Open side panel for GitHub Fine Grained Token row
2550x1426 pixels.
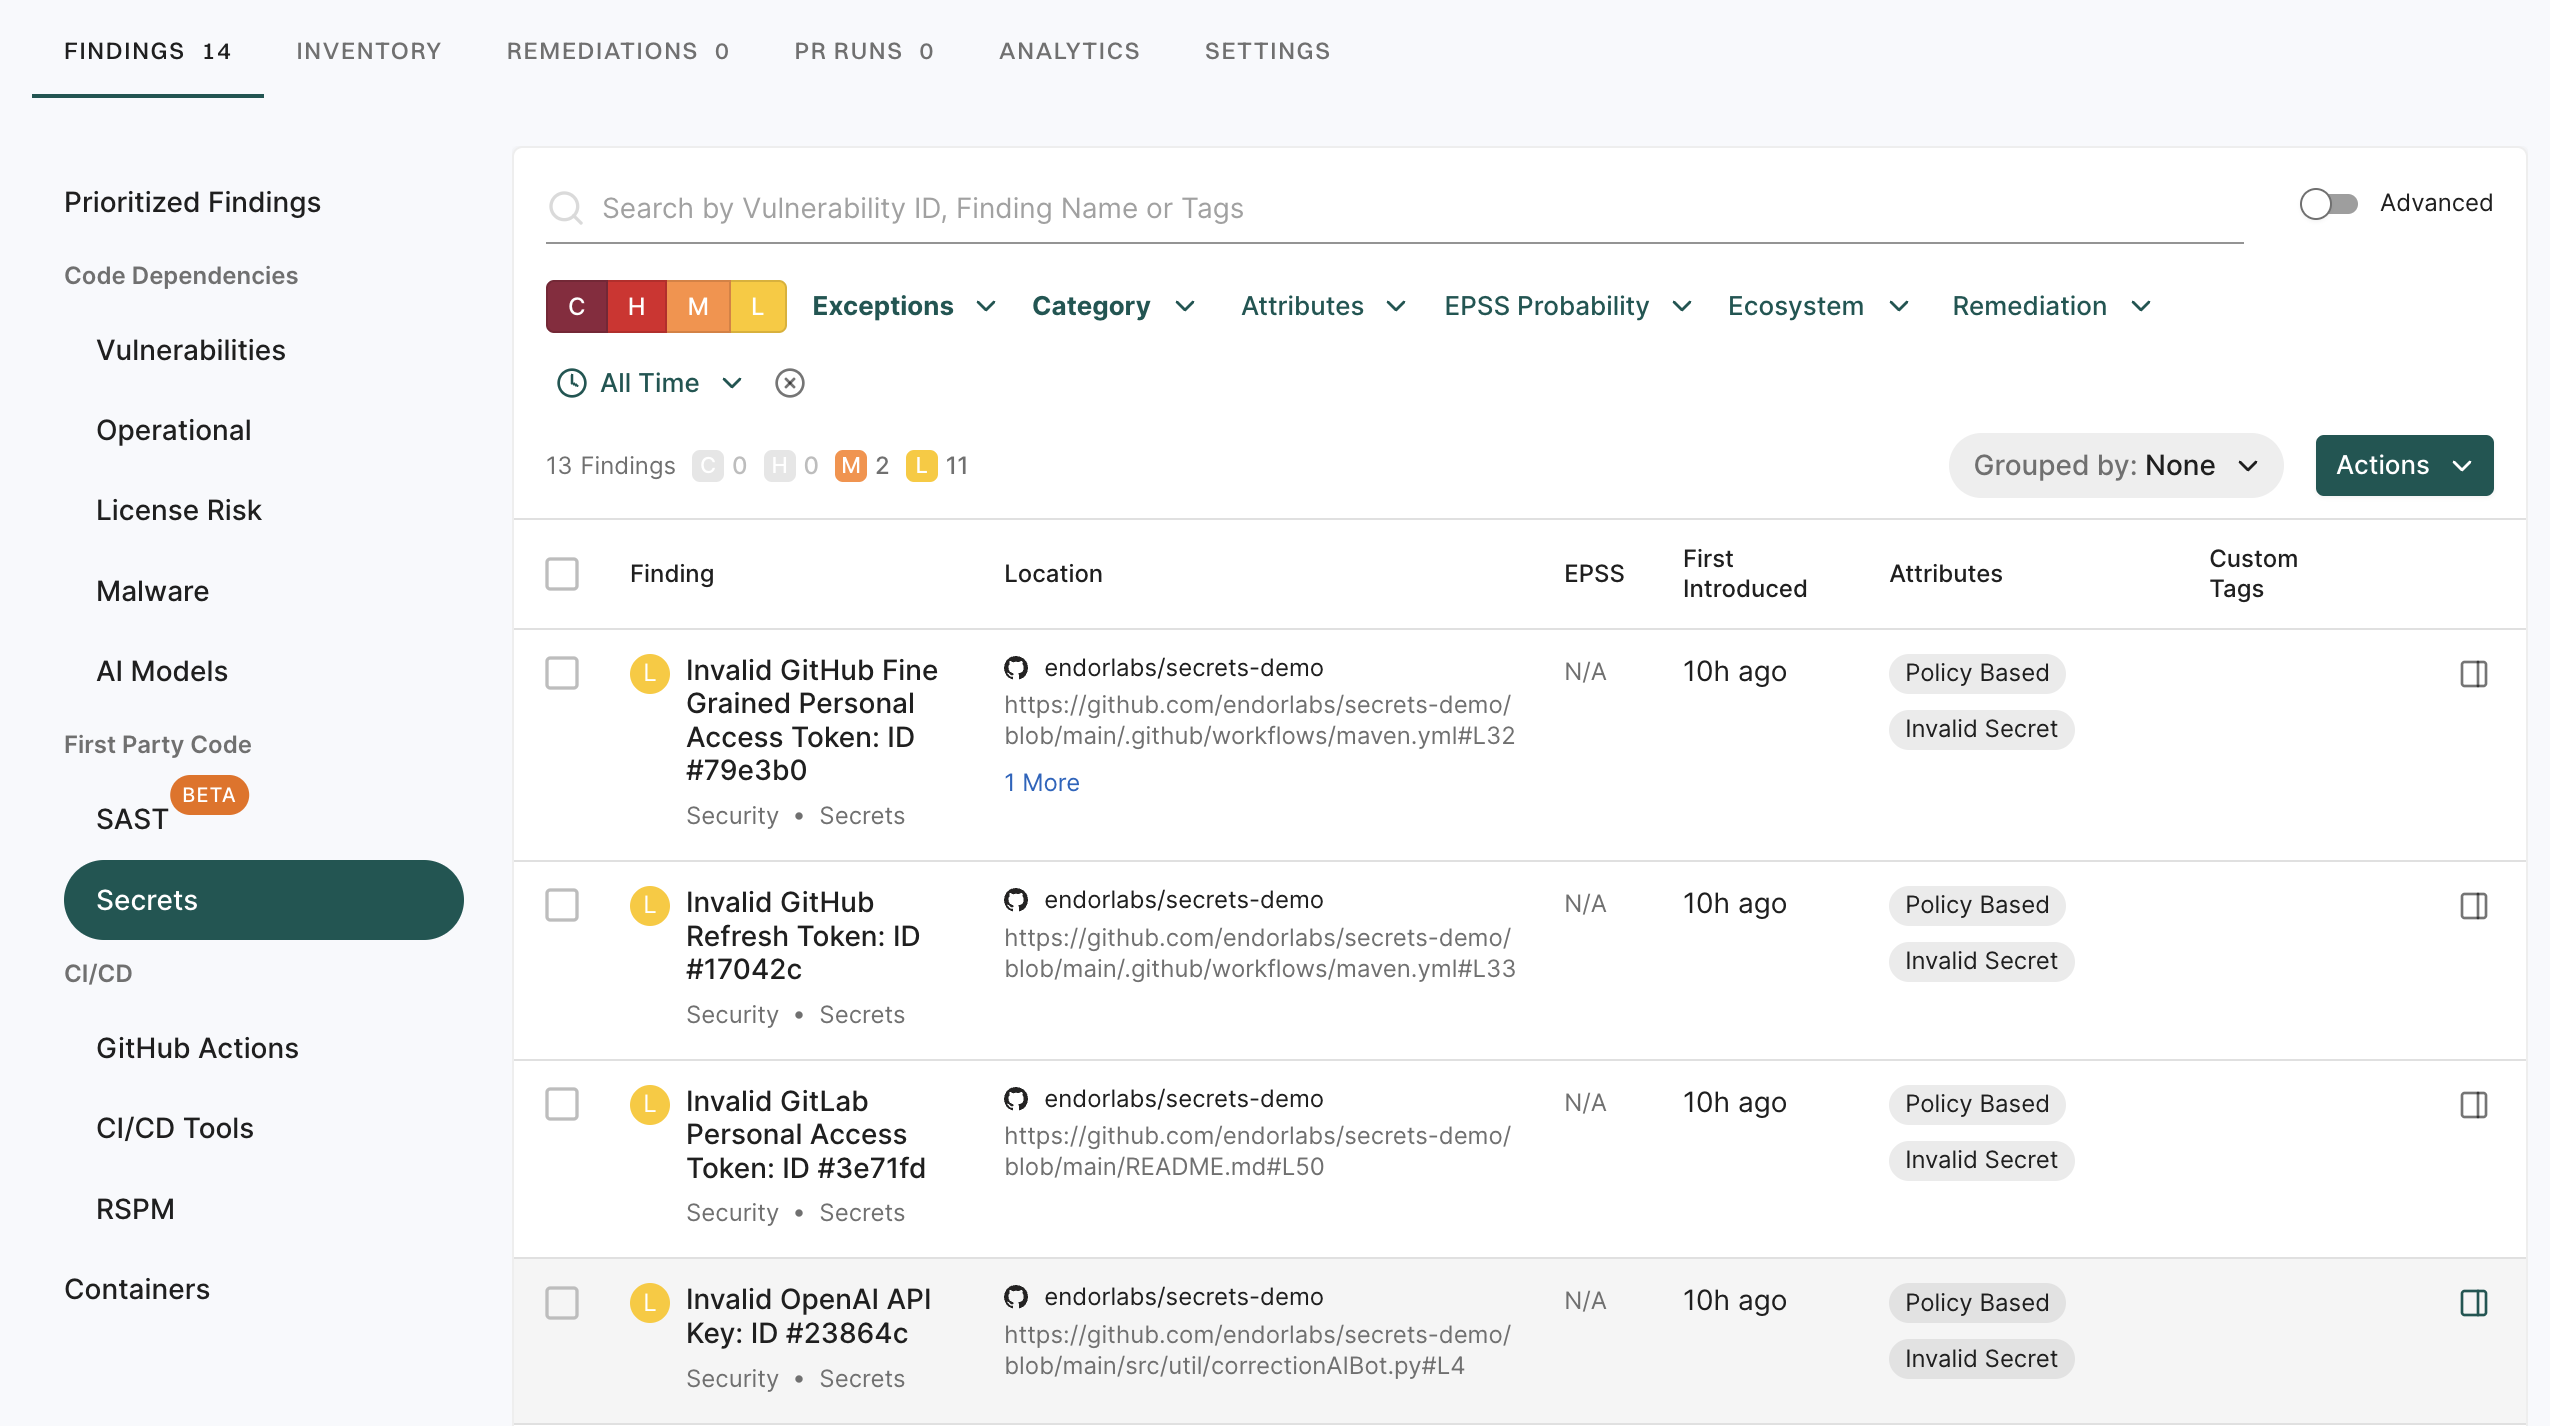[2474, 674]
